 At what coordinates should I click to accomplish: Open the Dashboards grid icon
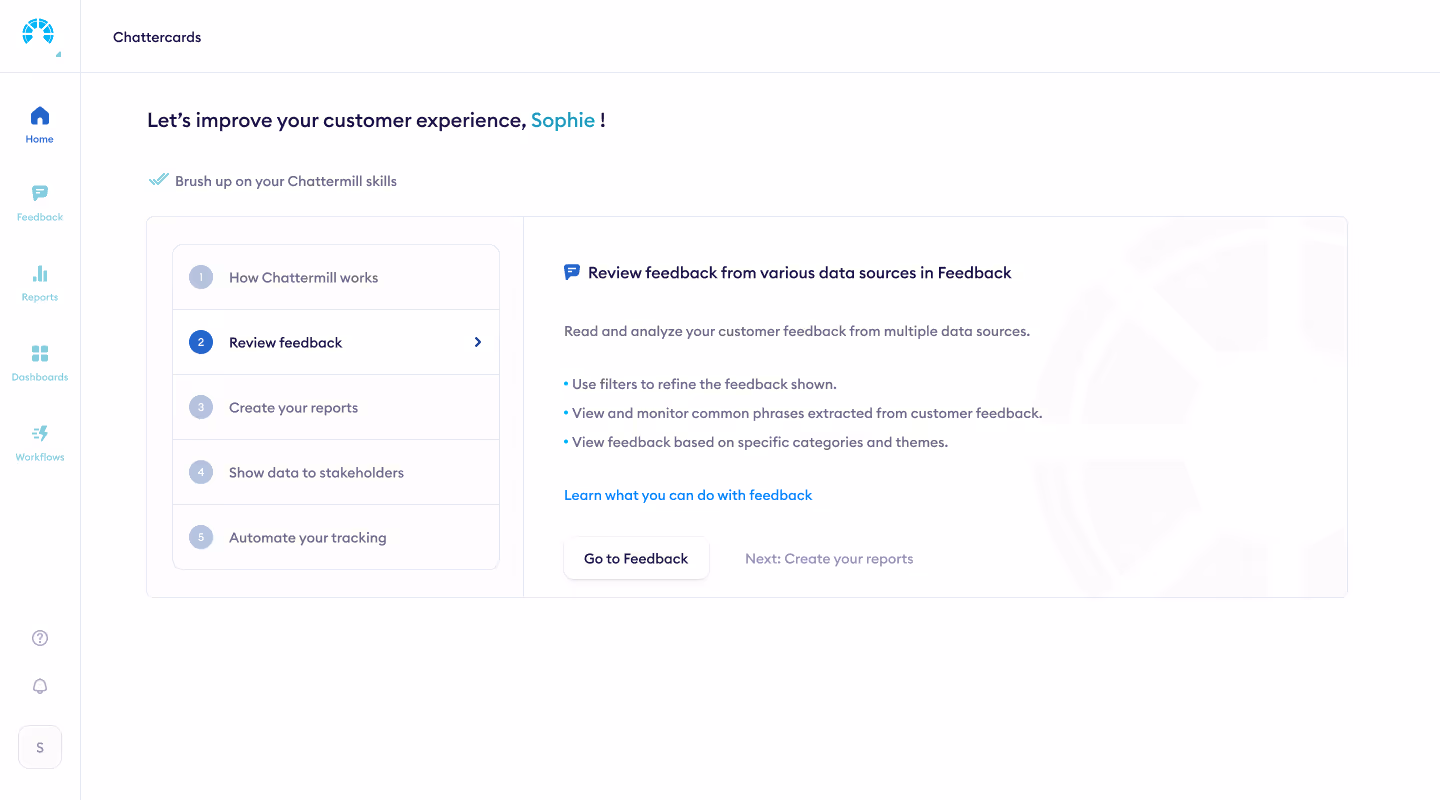point(40,353)
